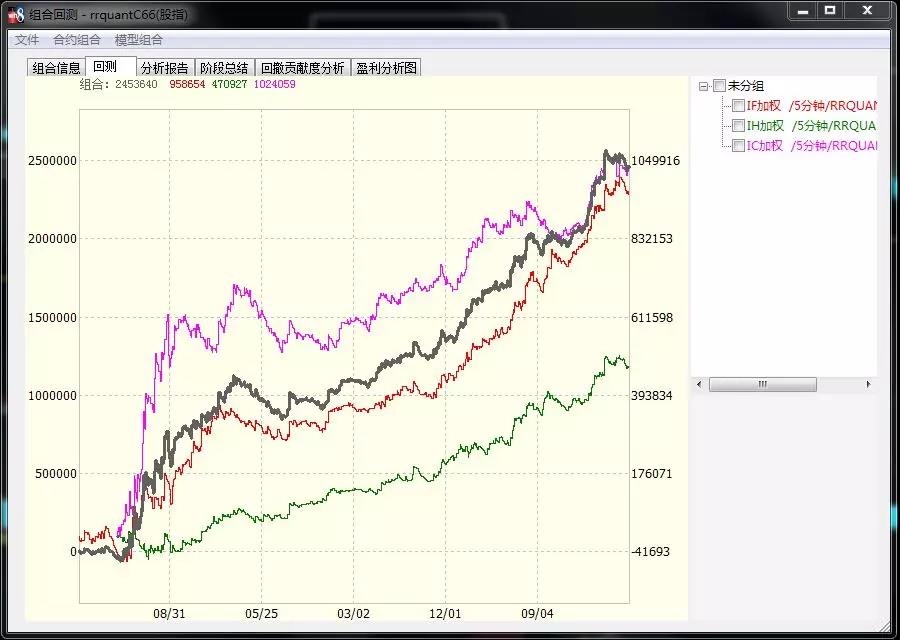This screenshot has width=900, height=640.
Task: Select the IH加权 /5分钟 tree row
Action: 811,125
